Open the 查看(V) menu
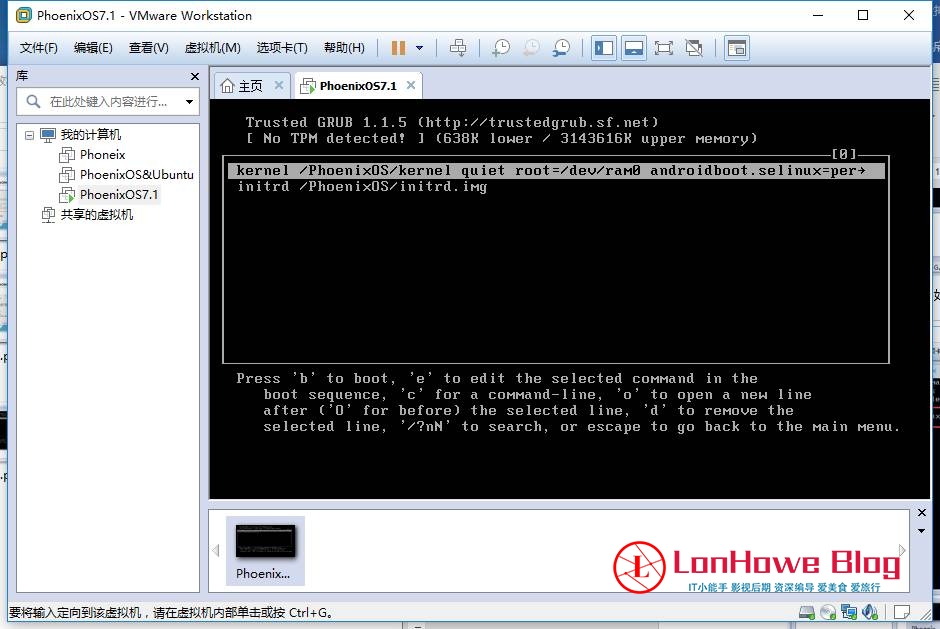 [149, 48]
